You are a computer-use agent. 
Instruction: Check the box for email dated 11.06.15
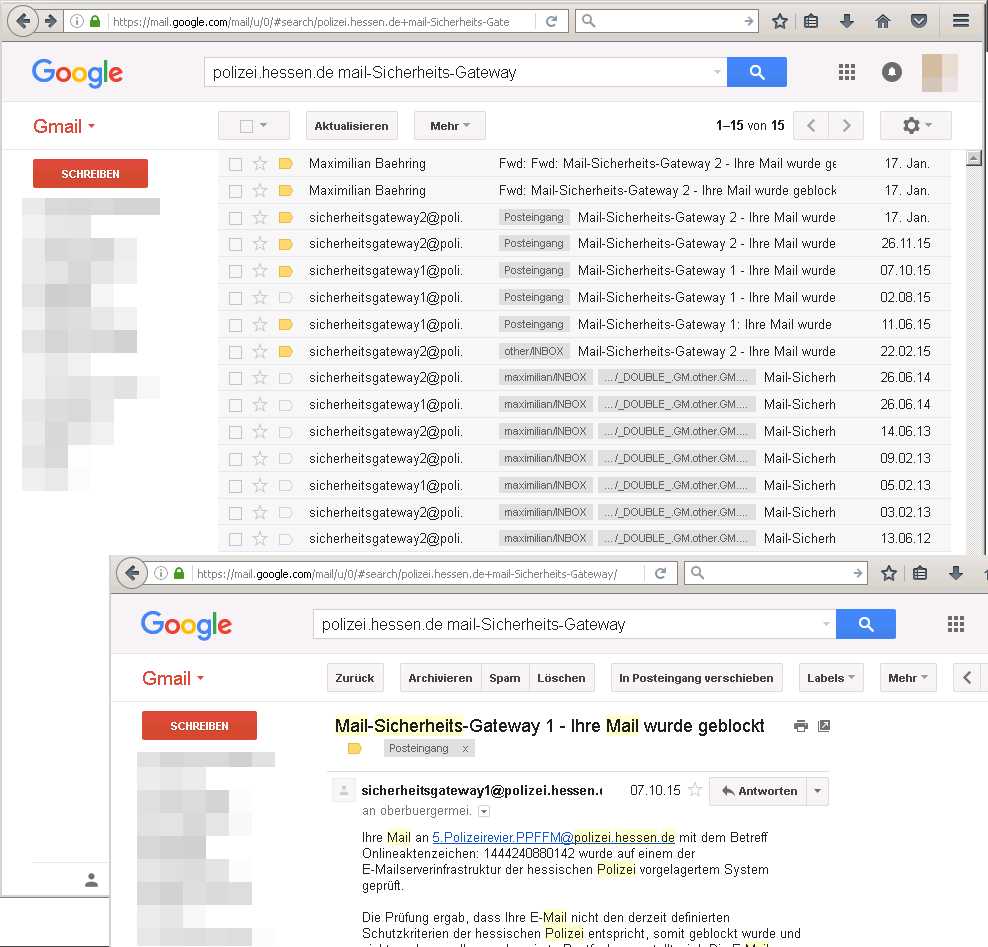235,325
